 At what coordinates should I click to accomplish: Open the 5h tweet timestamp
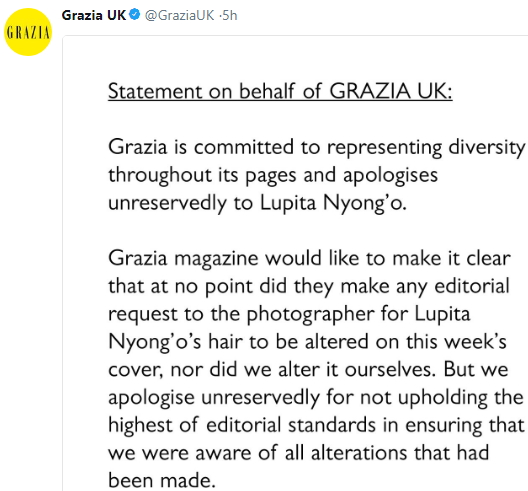(x=230, y=15)
